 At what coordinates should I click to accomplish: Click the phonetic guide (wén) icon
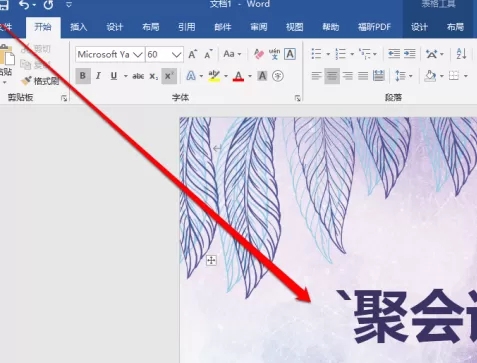click(274, 54)
